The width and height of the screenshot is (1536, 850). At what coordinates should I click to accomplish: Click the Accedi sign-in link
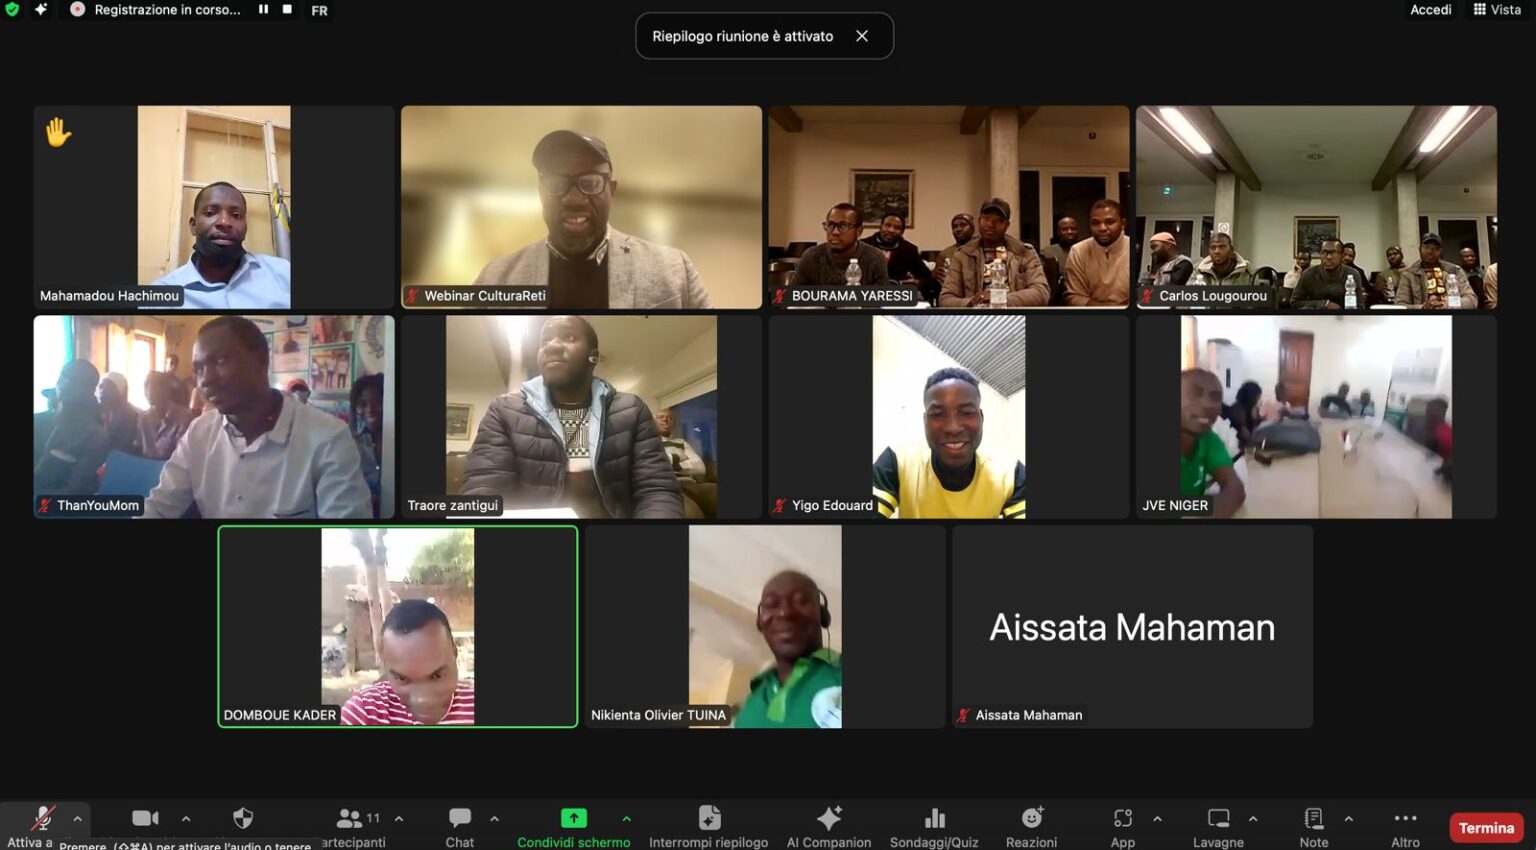pos(1430,10)
